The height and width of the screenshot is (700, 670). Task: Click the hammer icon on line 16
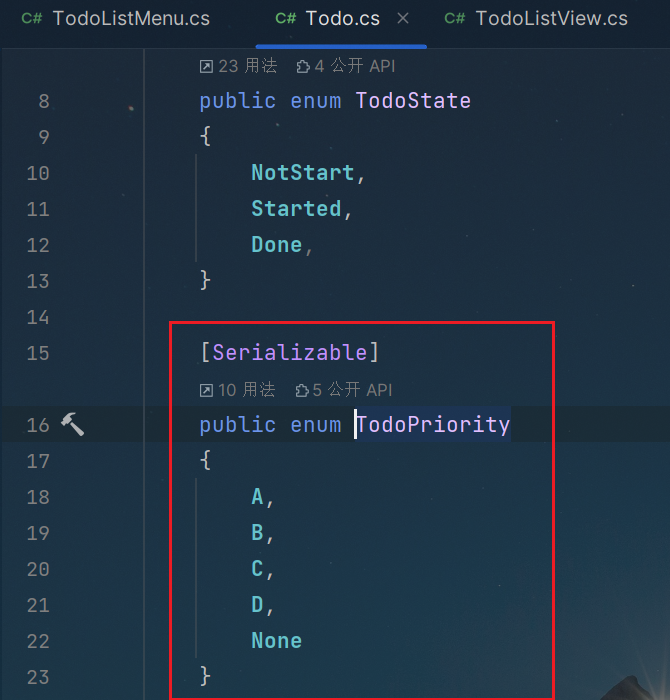click(x=72, y=424)
